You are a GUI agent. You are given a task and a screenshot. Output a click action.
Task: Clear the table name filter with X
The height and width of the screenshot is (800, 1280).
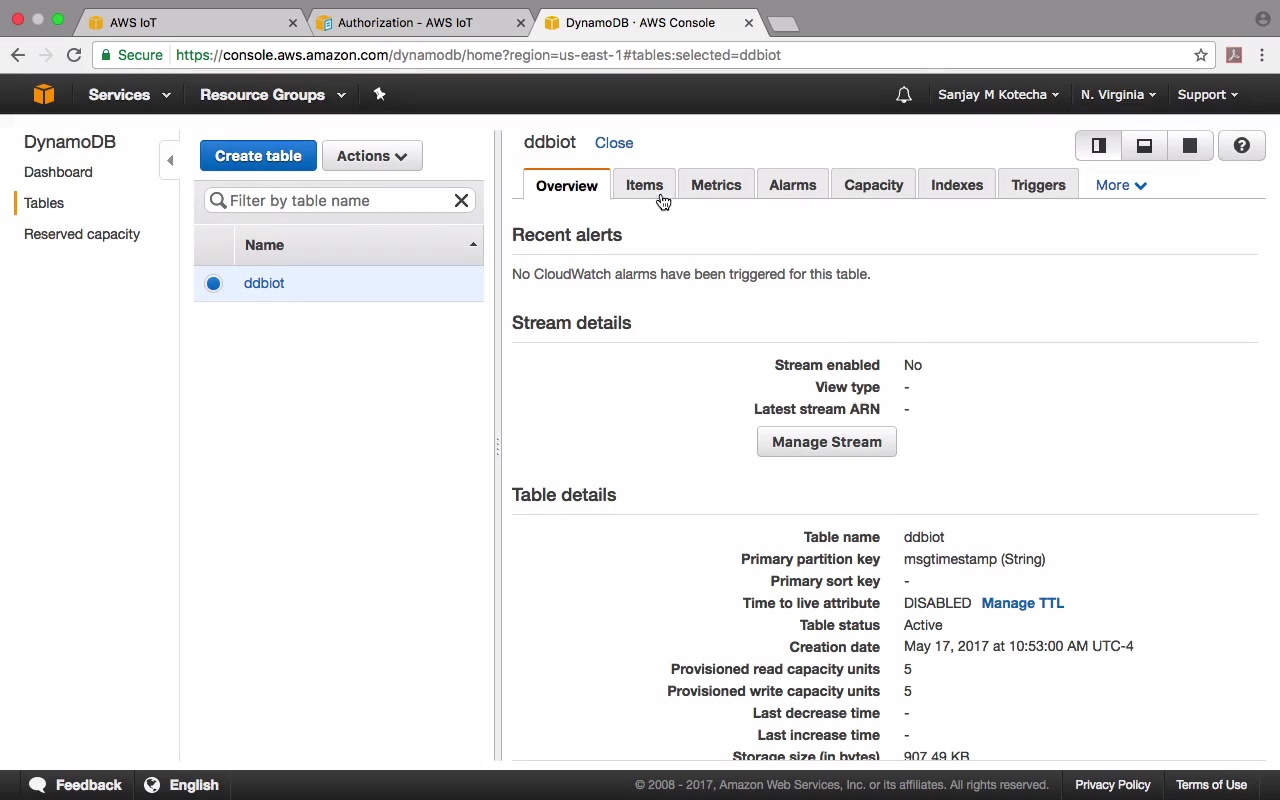tap(461, 201)
